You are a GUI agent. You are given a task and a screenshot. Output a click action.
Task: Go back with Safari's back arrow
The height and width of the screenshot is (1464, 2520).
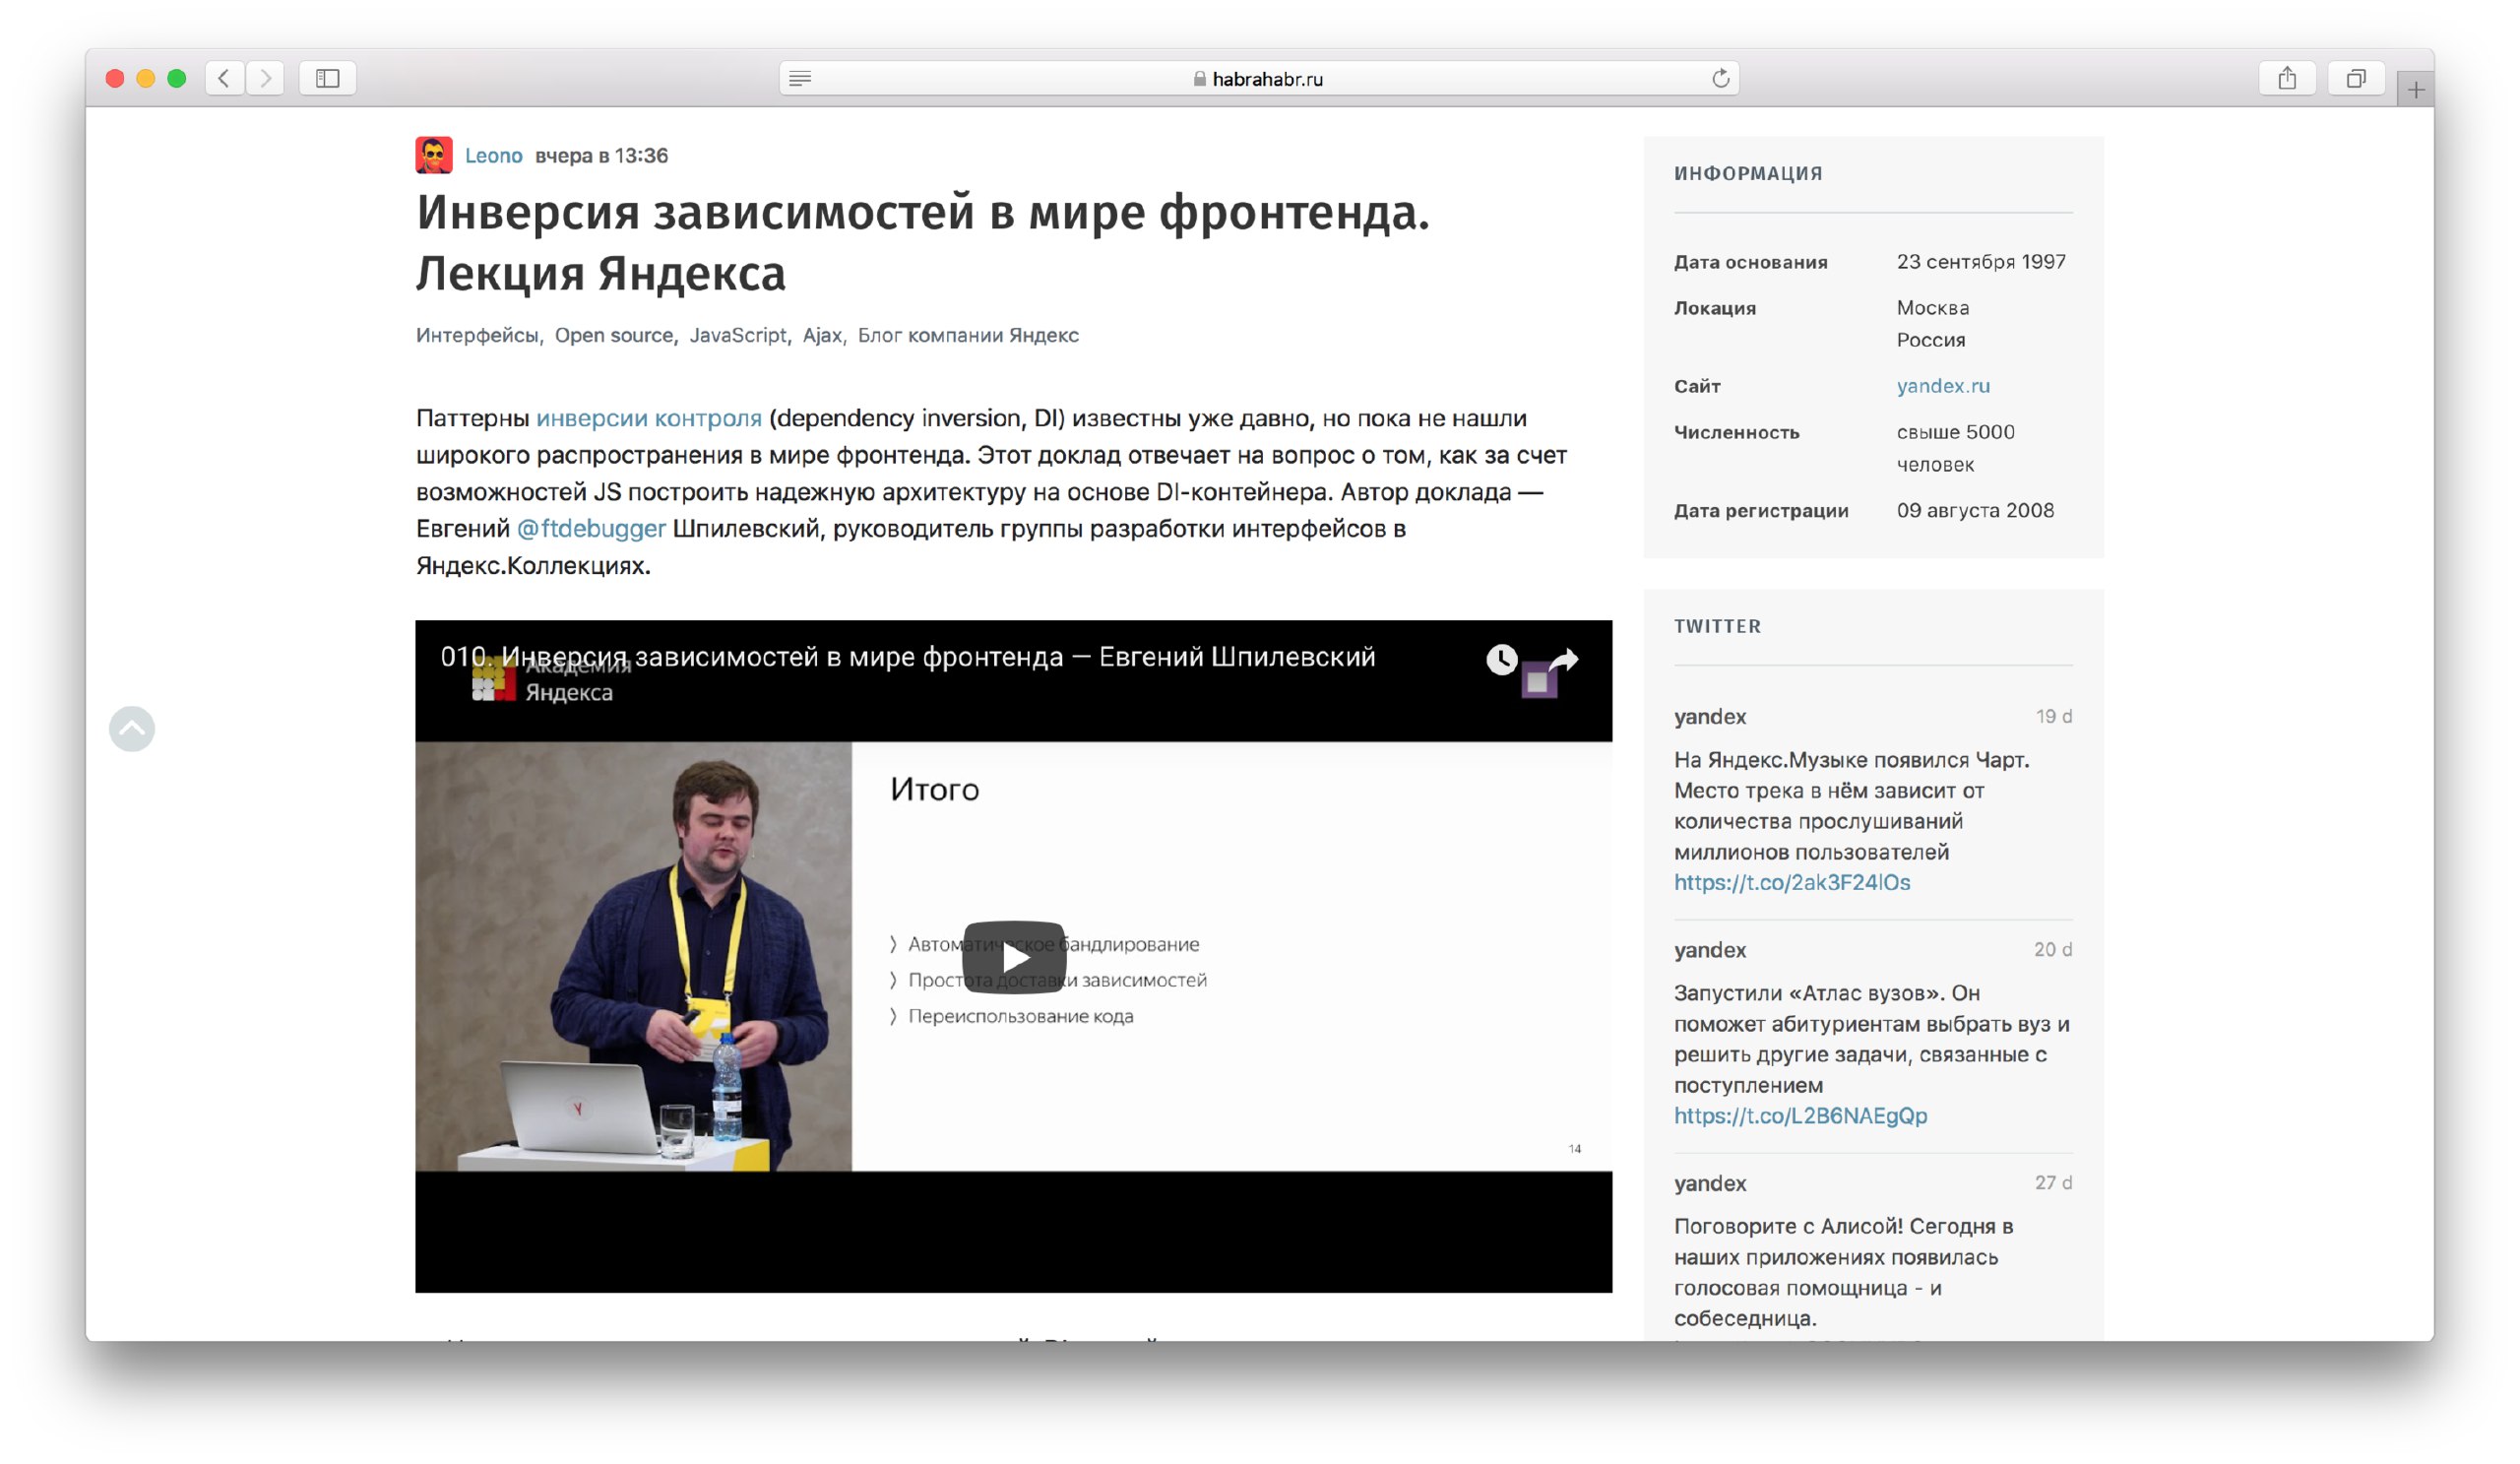[x=224, y=78]
